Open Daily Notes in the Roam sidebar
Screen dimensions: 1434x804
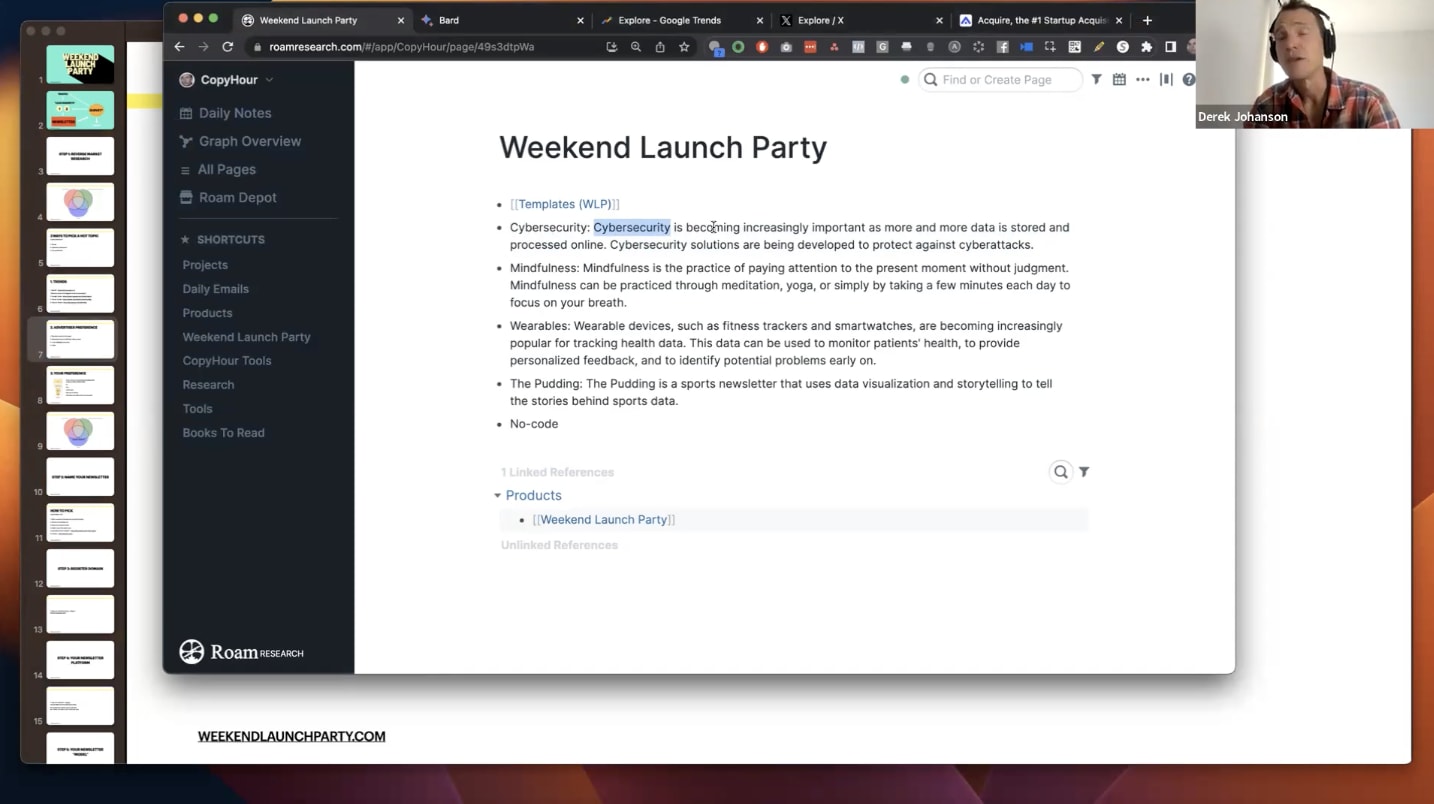(225, 113)
